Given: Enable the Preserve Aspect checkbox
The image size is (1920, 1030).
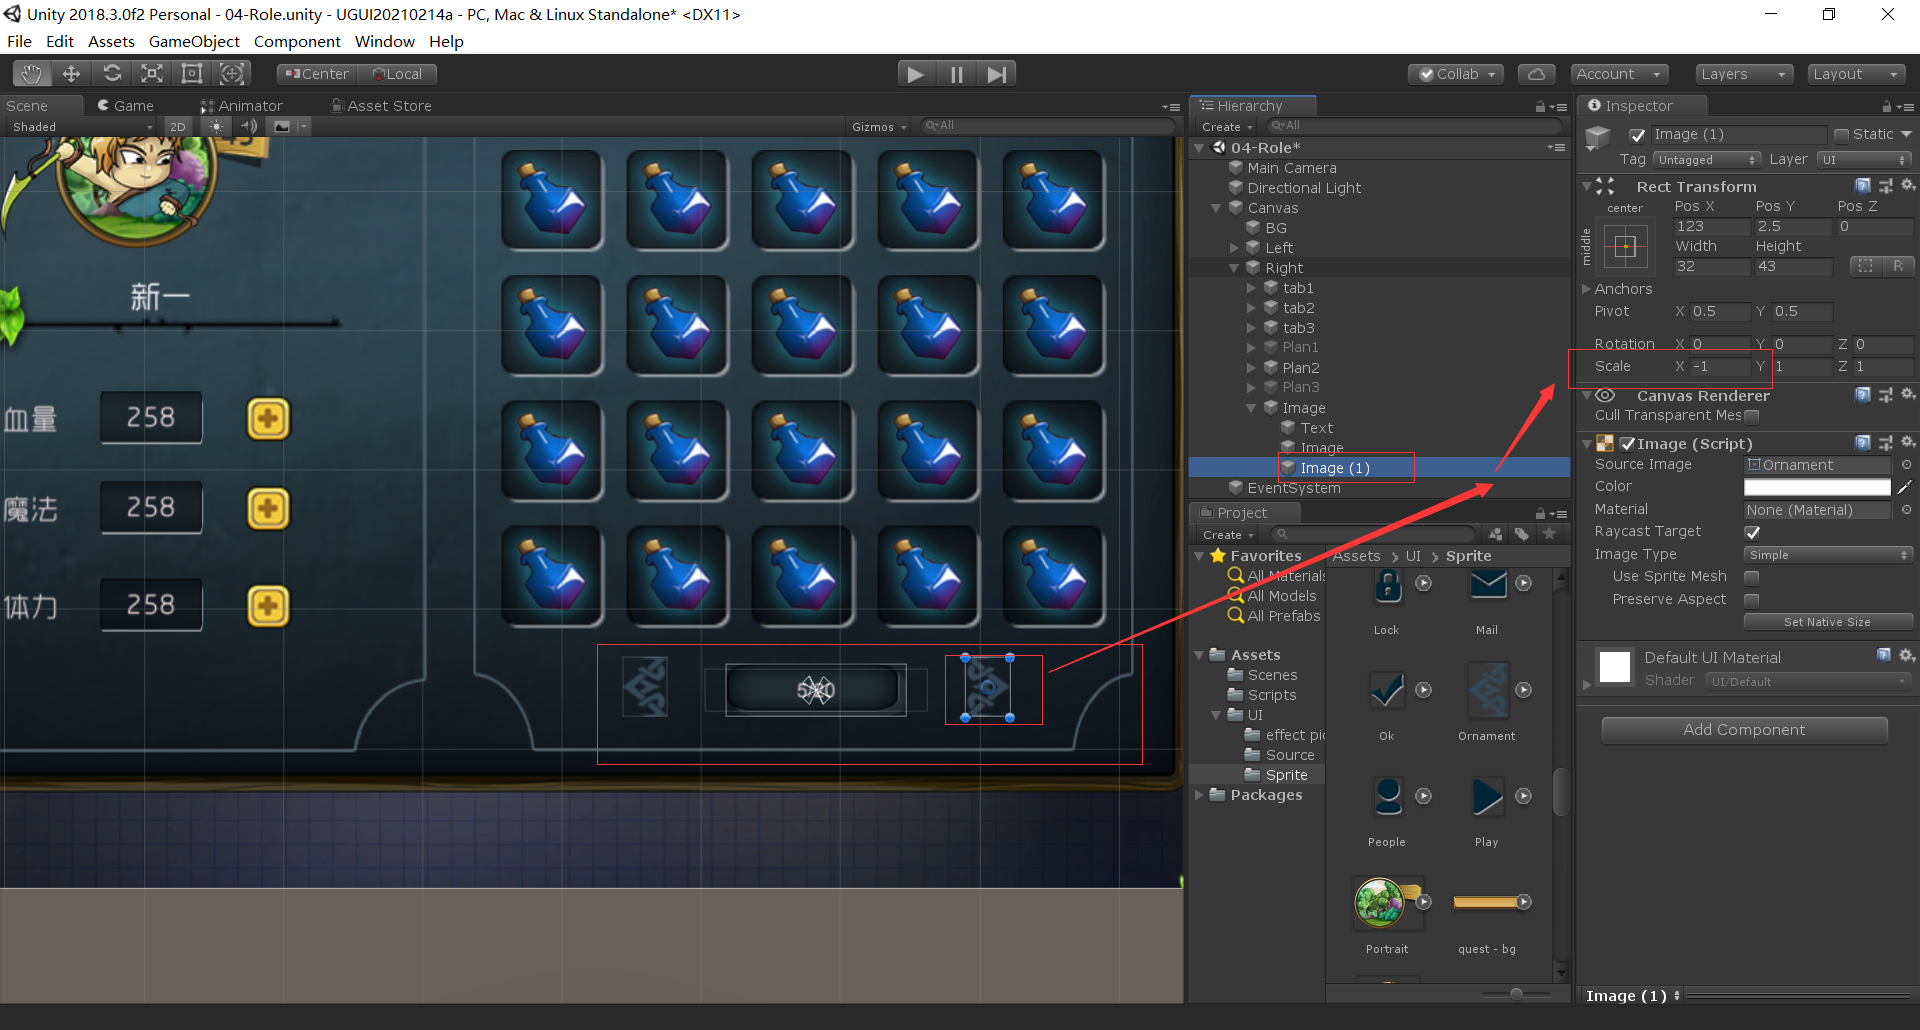Looking at the screenshot, I should click(x=1751, y=600).
